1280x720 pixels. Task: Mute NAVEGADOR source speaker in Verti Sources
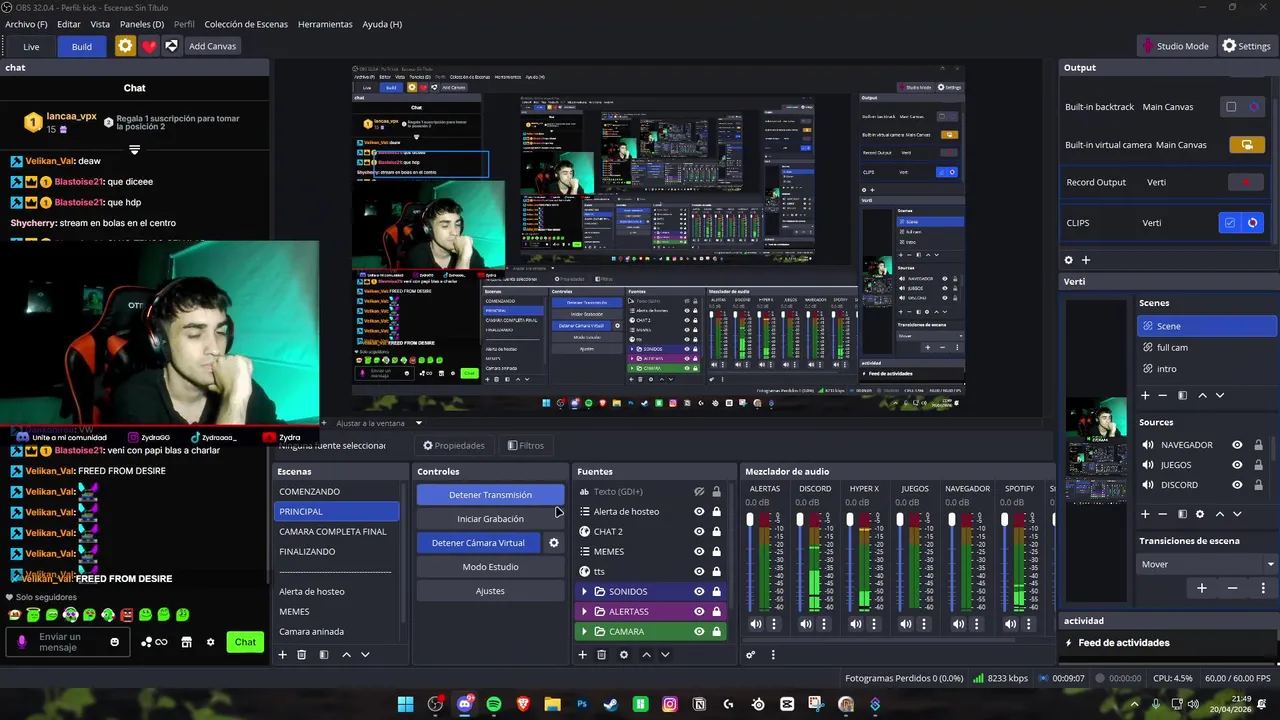click(x=1147, y=445)
